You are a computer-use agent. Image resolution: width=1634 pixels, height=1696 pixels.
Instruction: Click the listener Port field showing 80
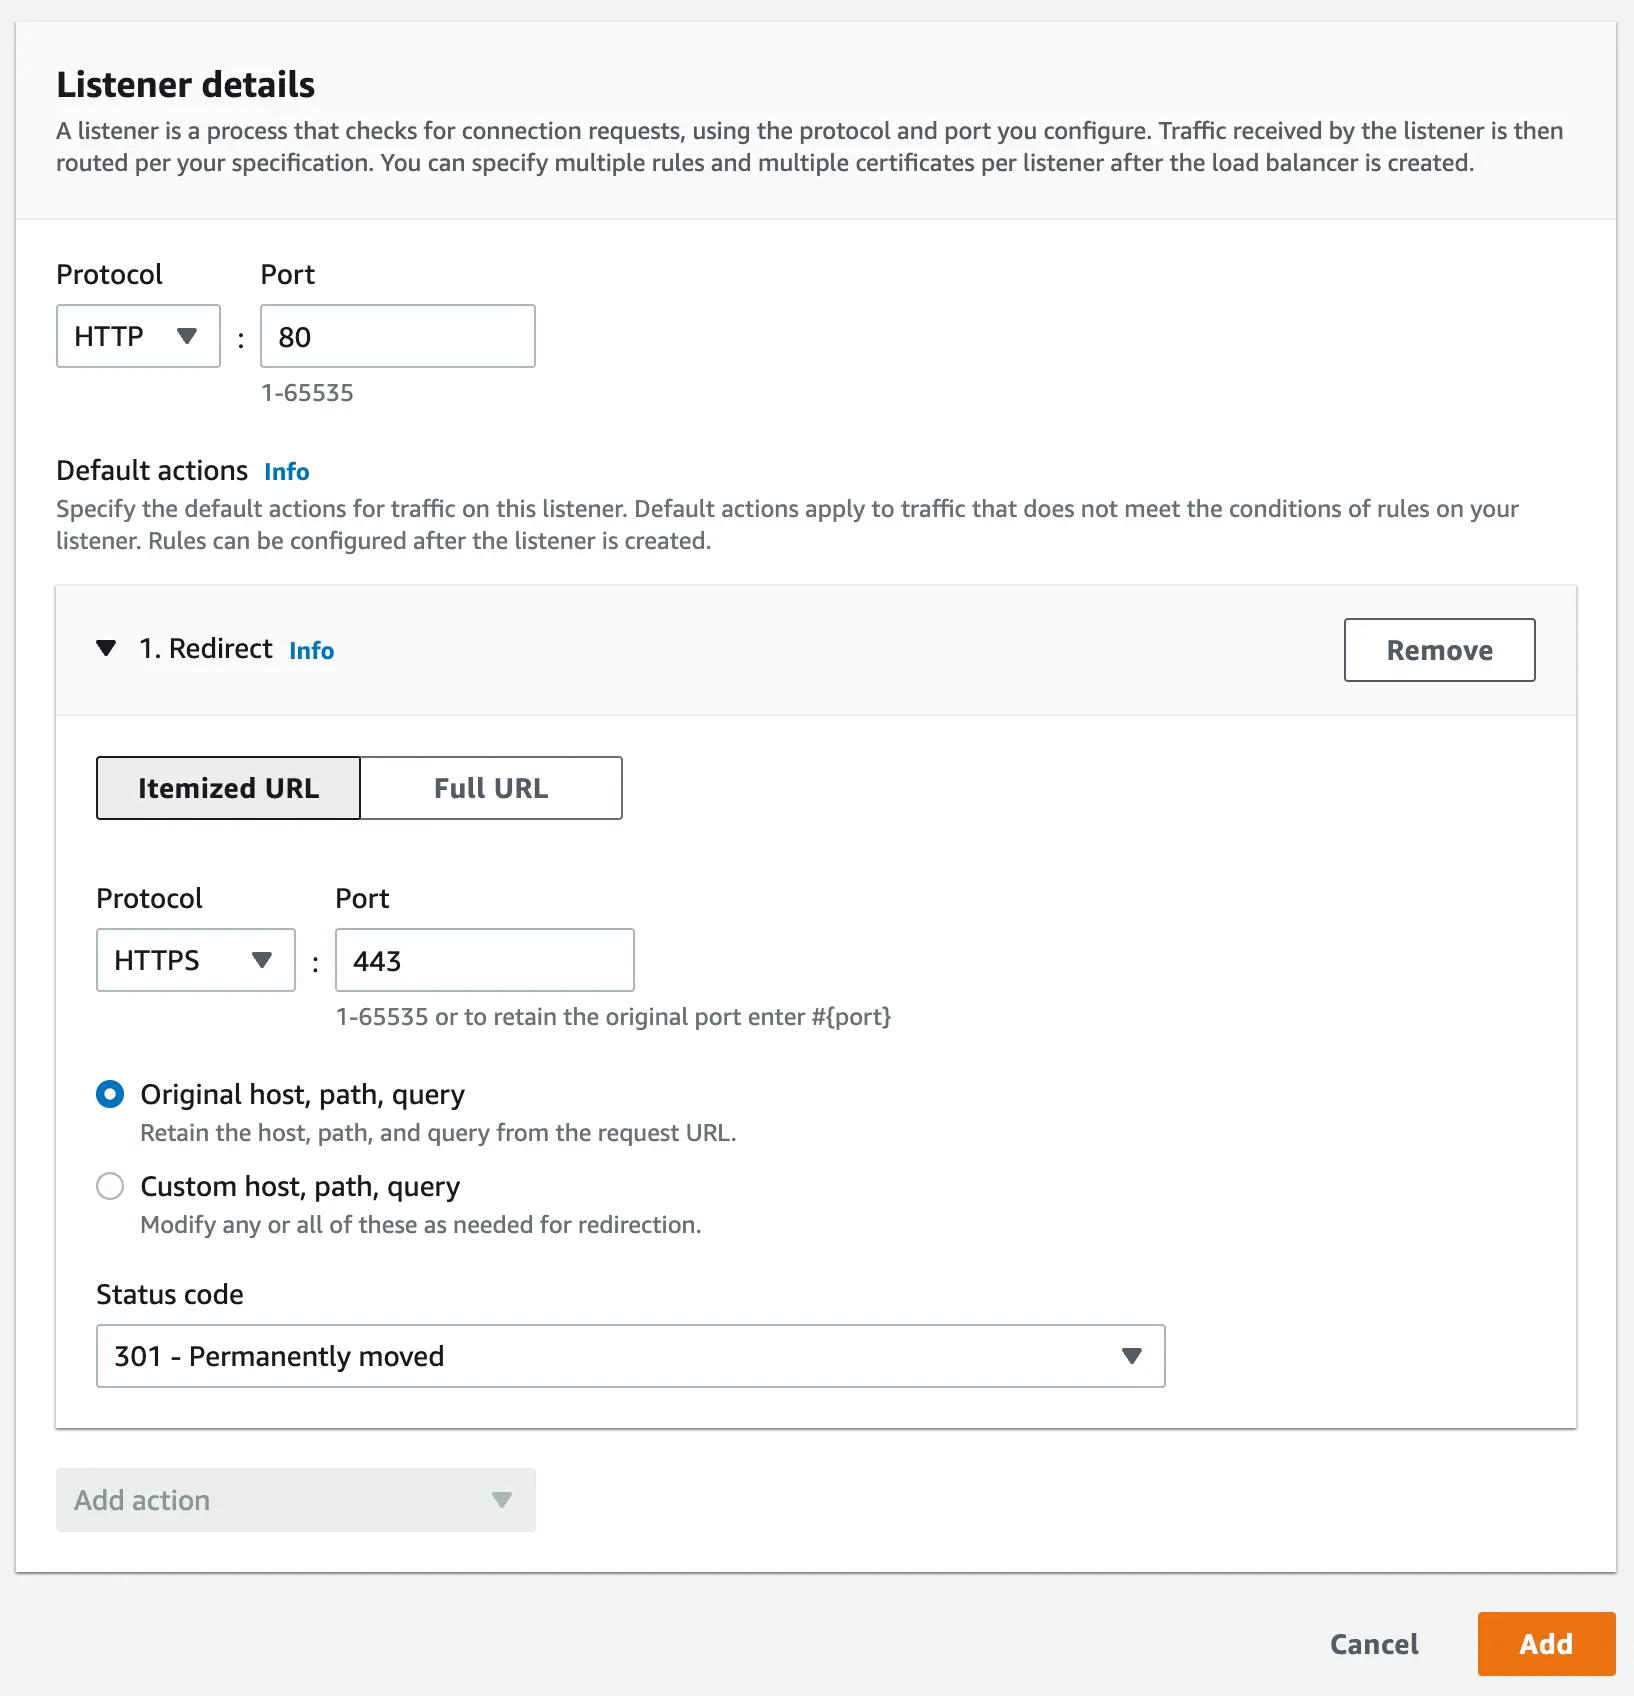point(397,336)
